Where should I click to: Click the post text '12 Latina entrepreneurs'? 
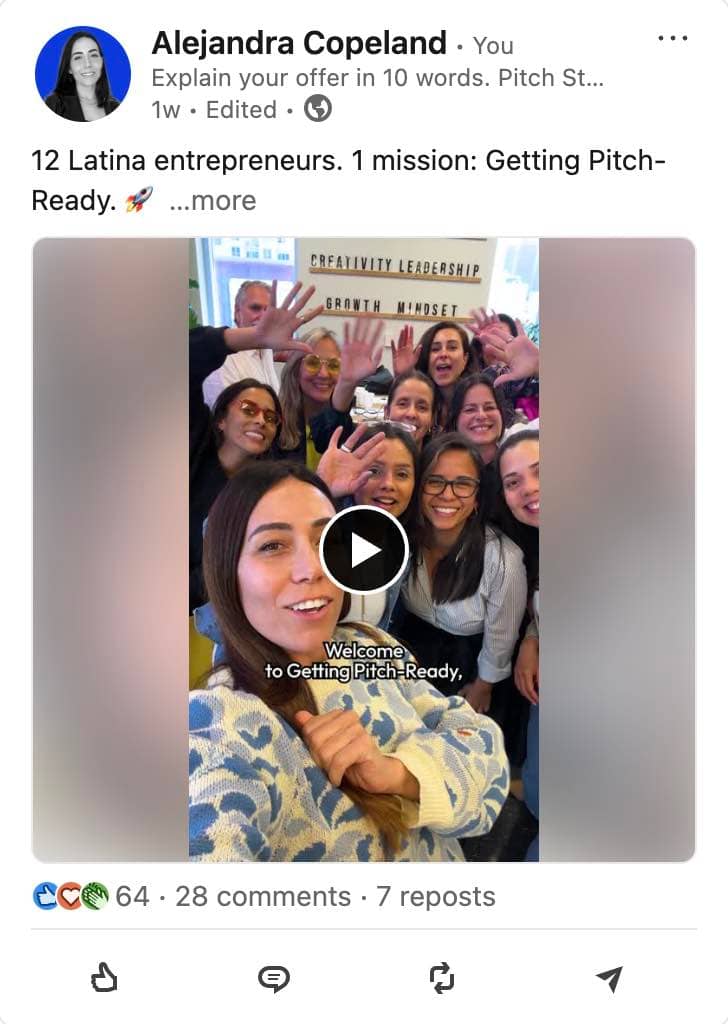coord(187,161)
